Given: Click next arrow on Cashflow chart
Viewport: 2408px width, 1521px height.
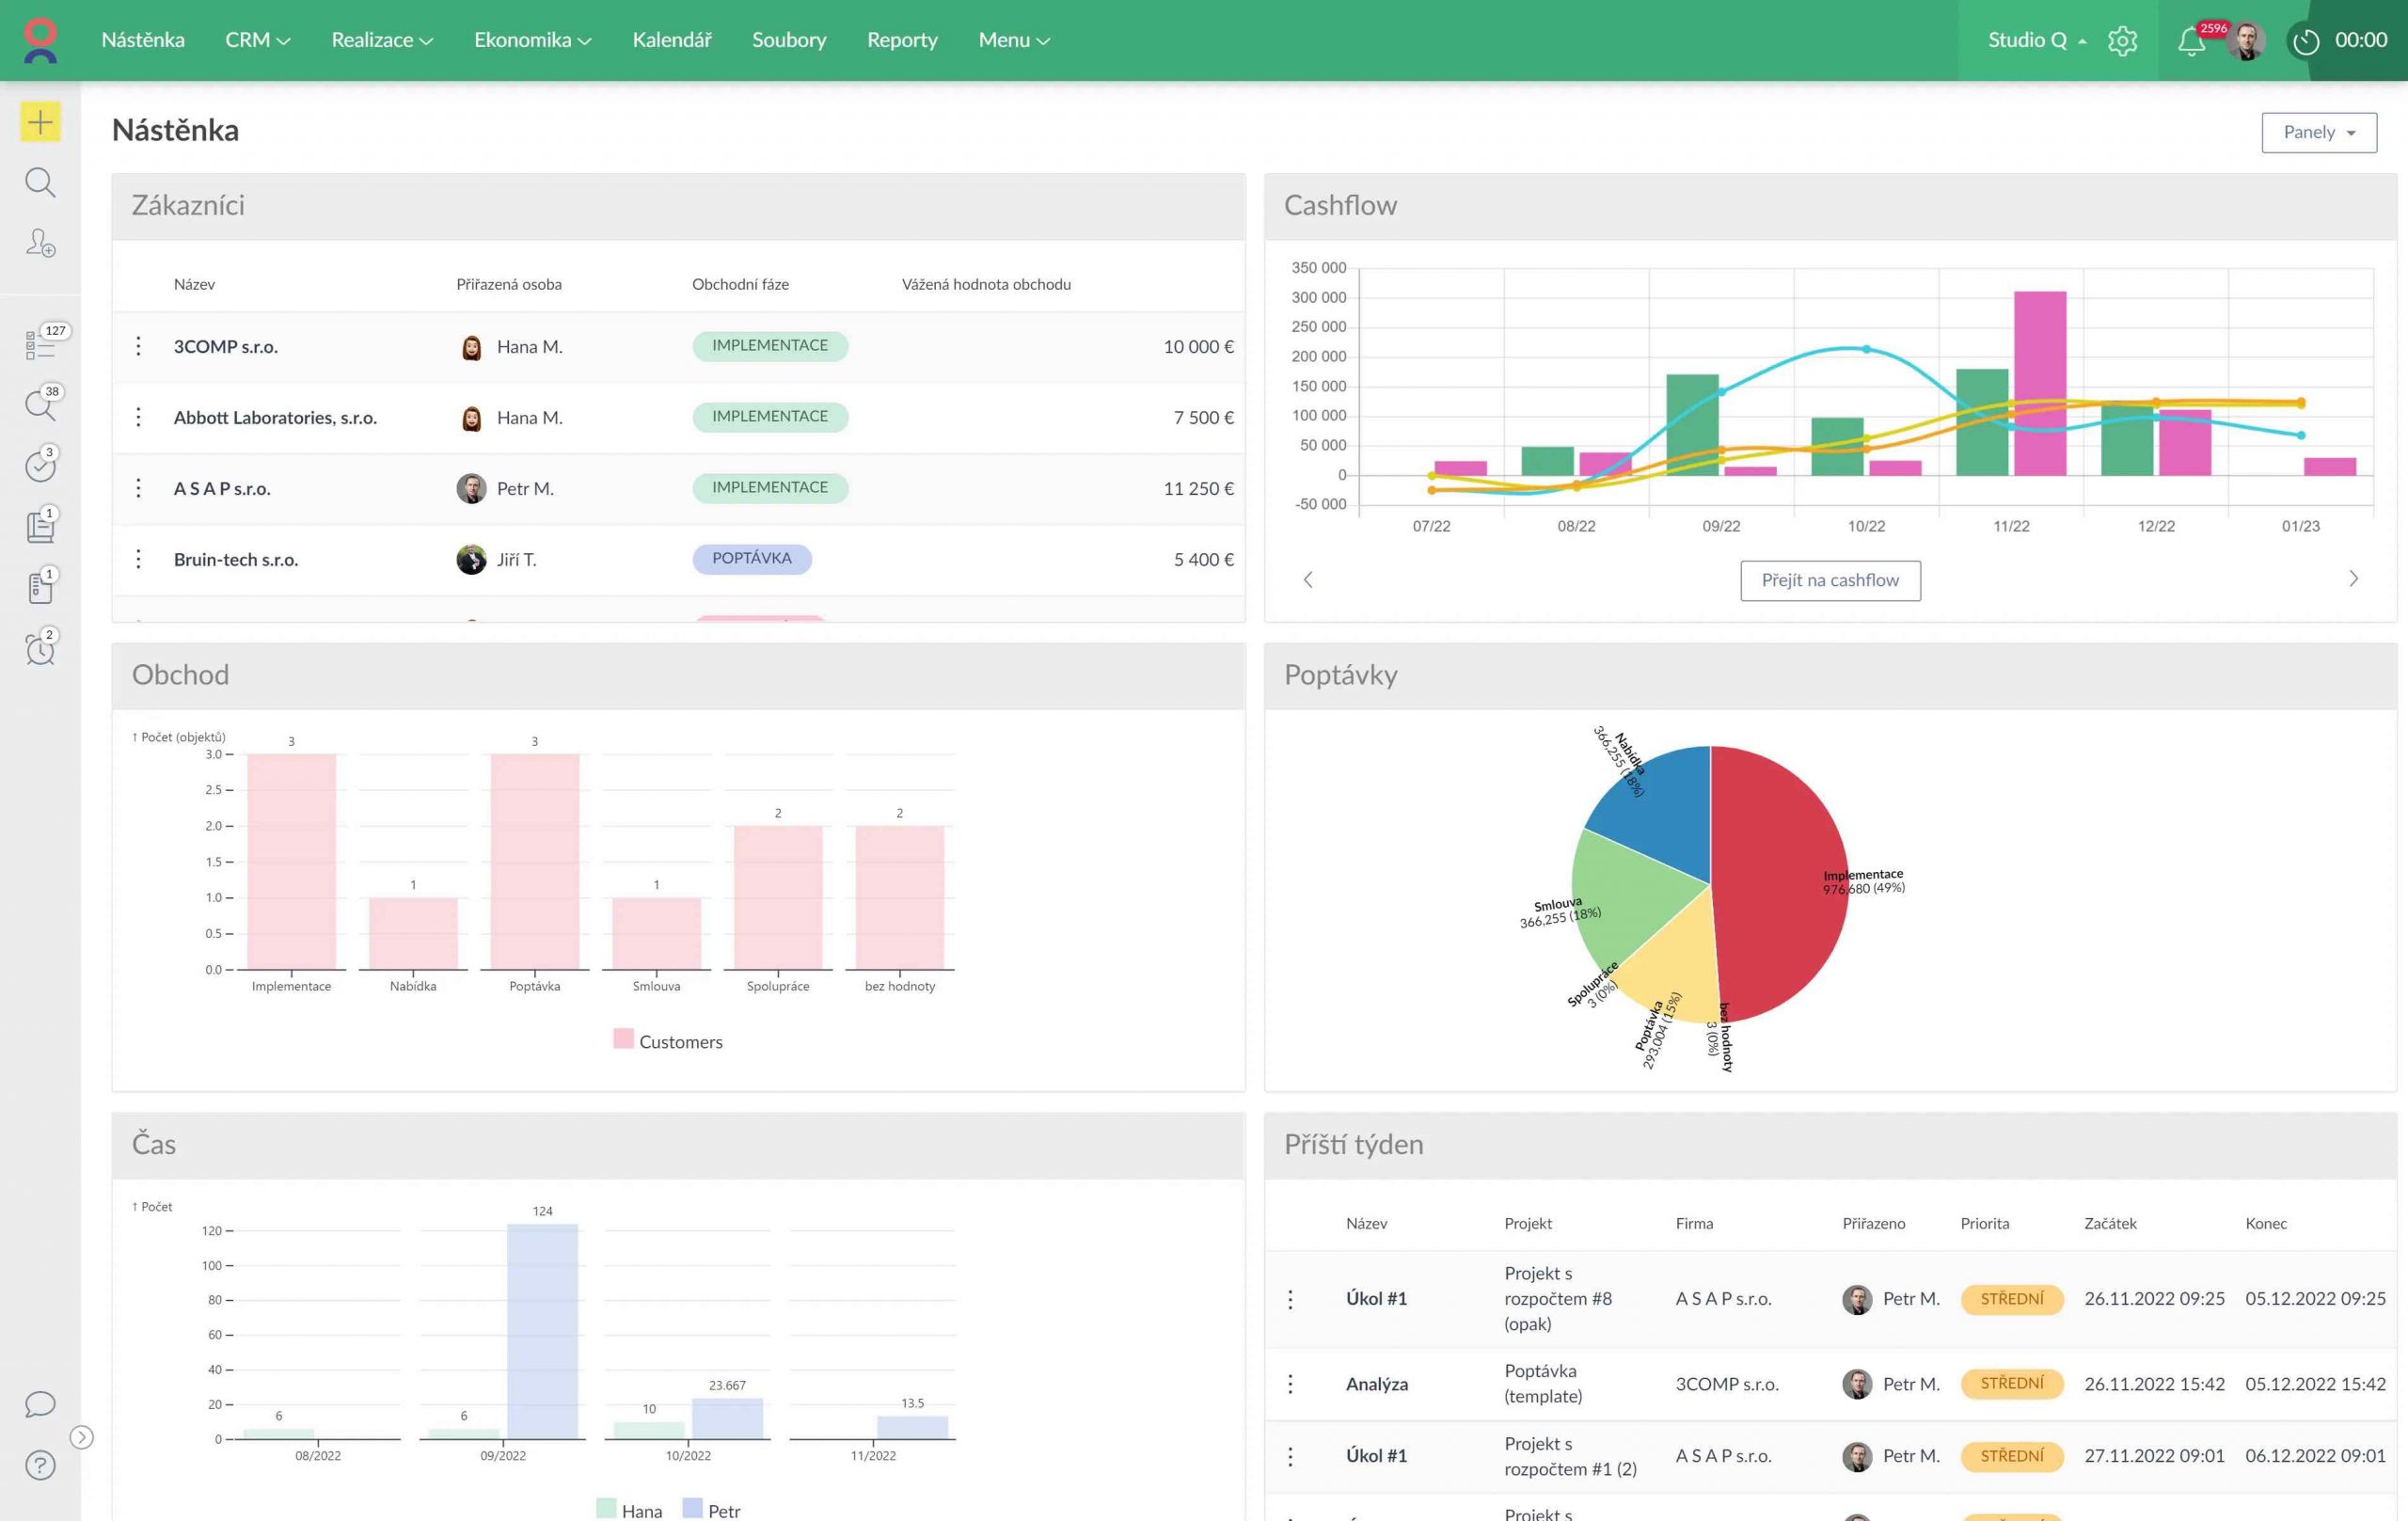Looking at the screenshot, I should click(2353, 579).
